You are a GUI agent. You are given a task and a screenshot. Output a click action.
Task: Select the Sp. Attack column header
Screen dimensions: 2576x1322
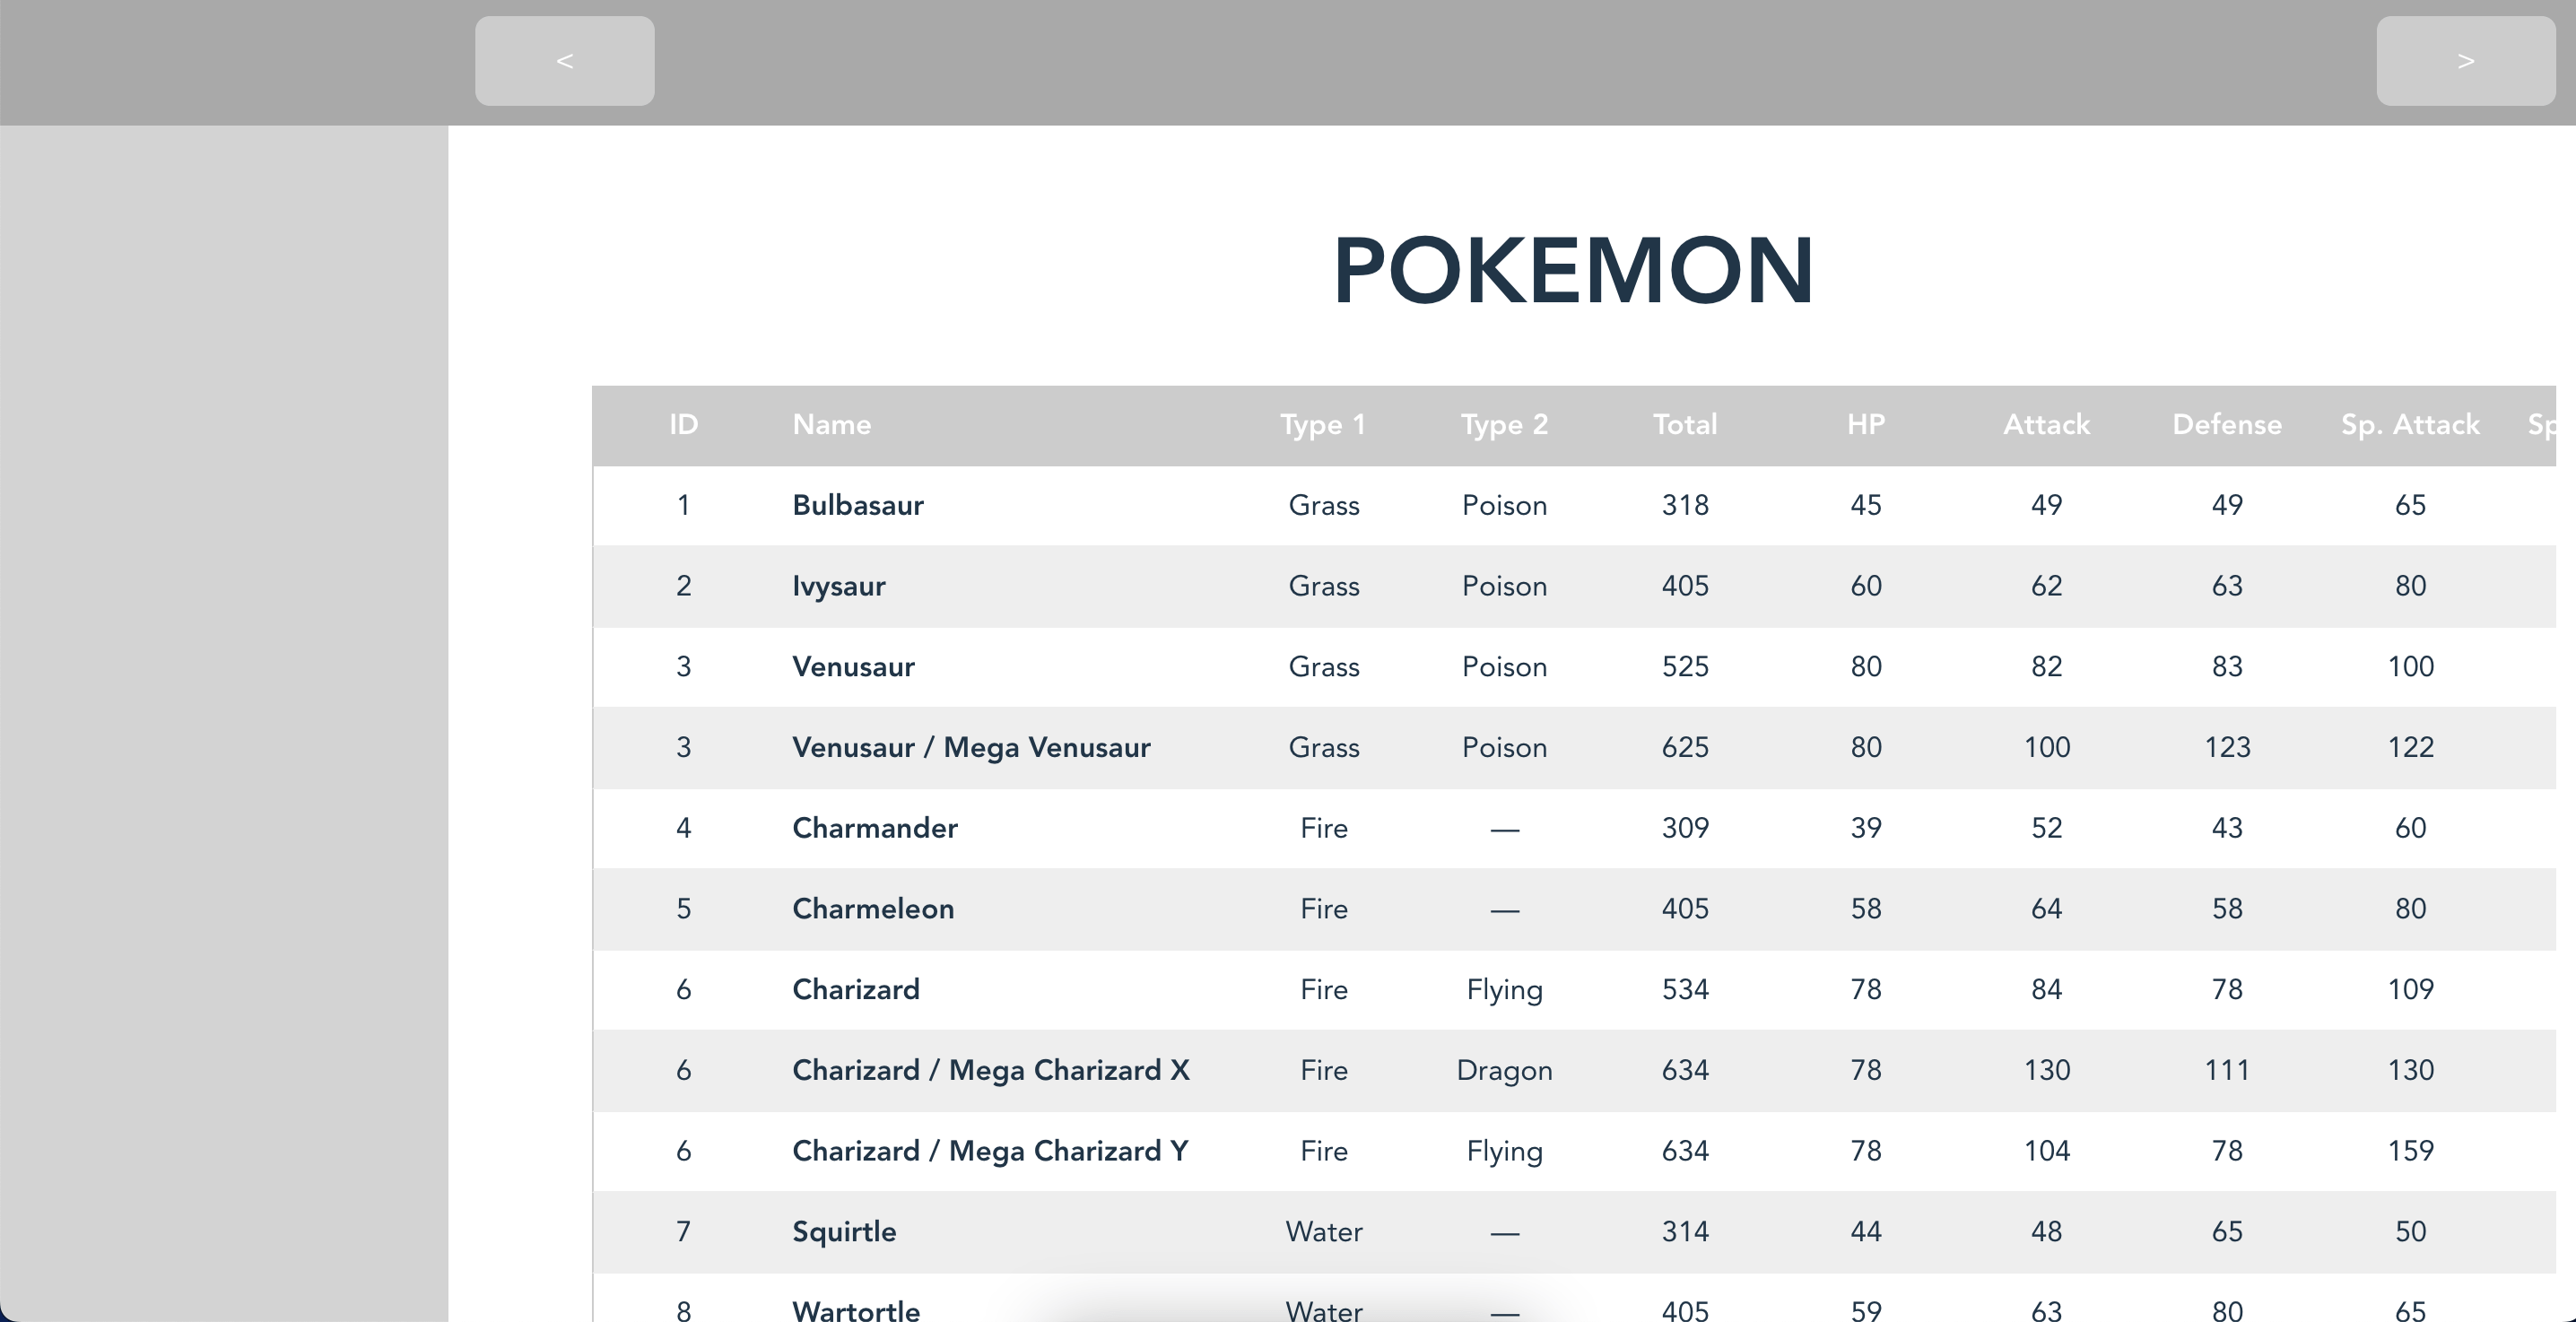(2410, 426)
